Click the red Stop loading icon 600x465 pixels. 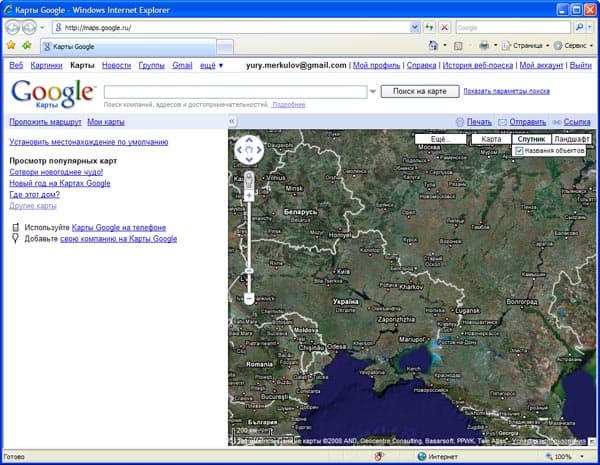444,28
